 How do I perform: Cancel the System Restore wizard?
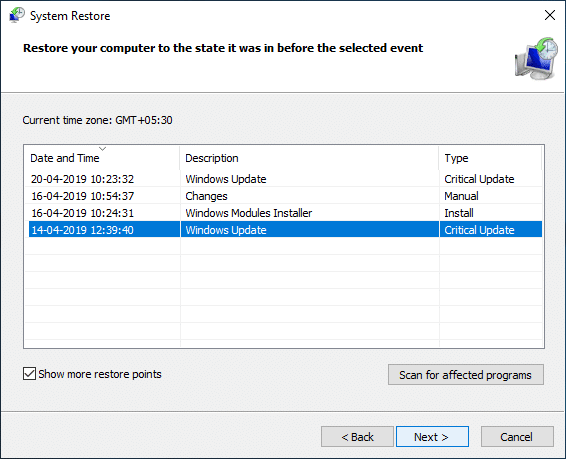(517, 437)
